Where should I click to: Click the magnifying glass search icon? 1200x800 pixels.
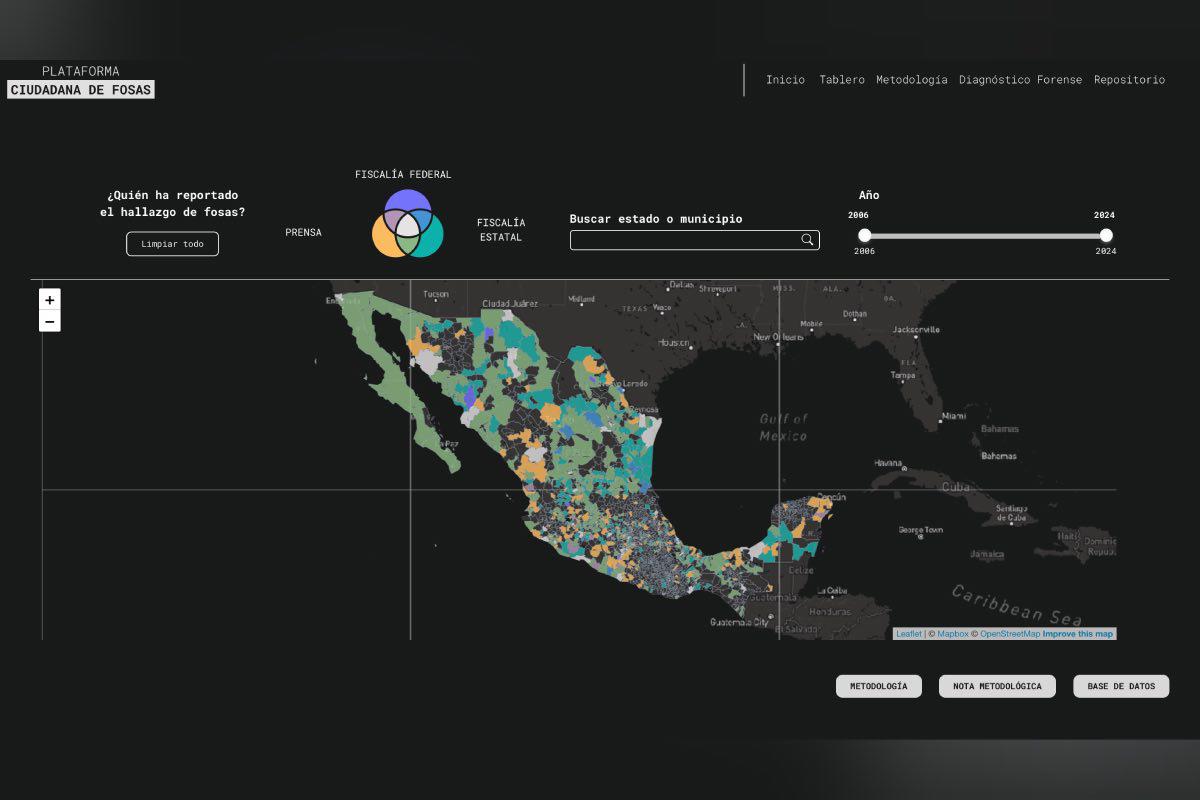[x=806, y=240]
